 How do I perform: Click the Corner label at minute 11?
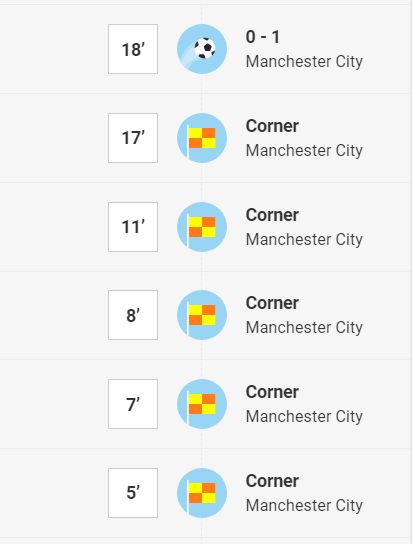[272, 215]
